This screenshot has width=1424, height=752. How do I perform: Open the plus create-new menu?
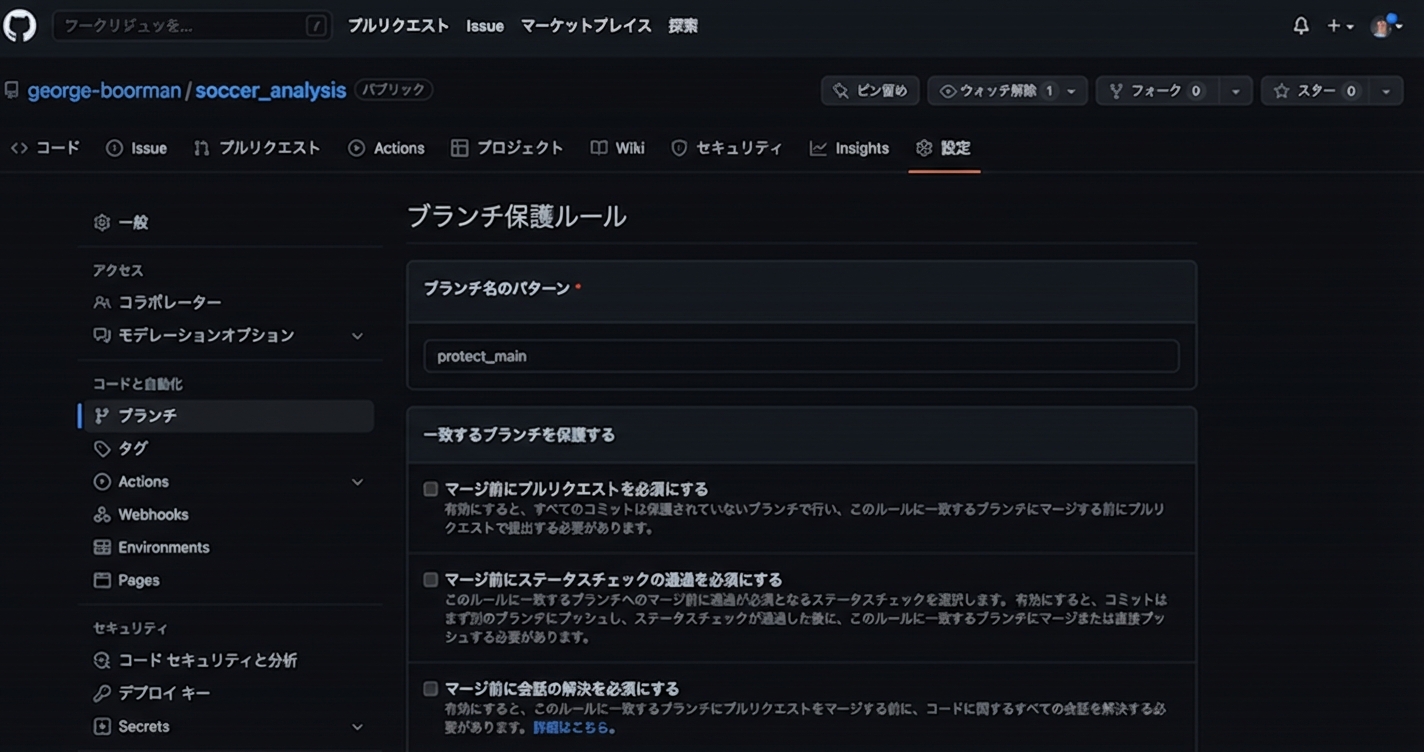pos(1340,26)
